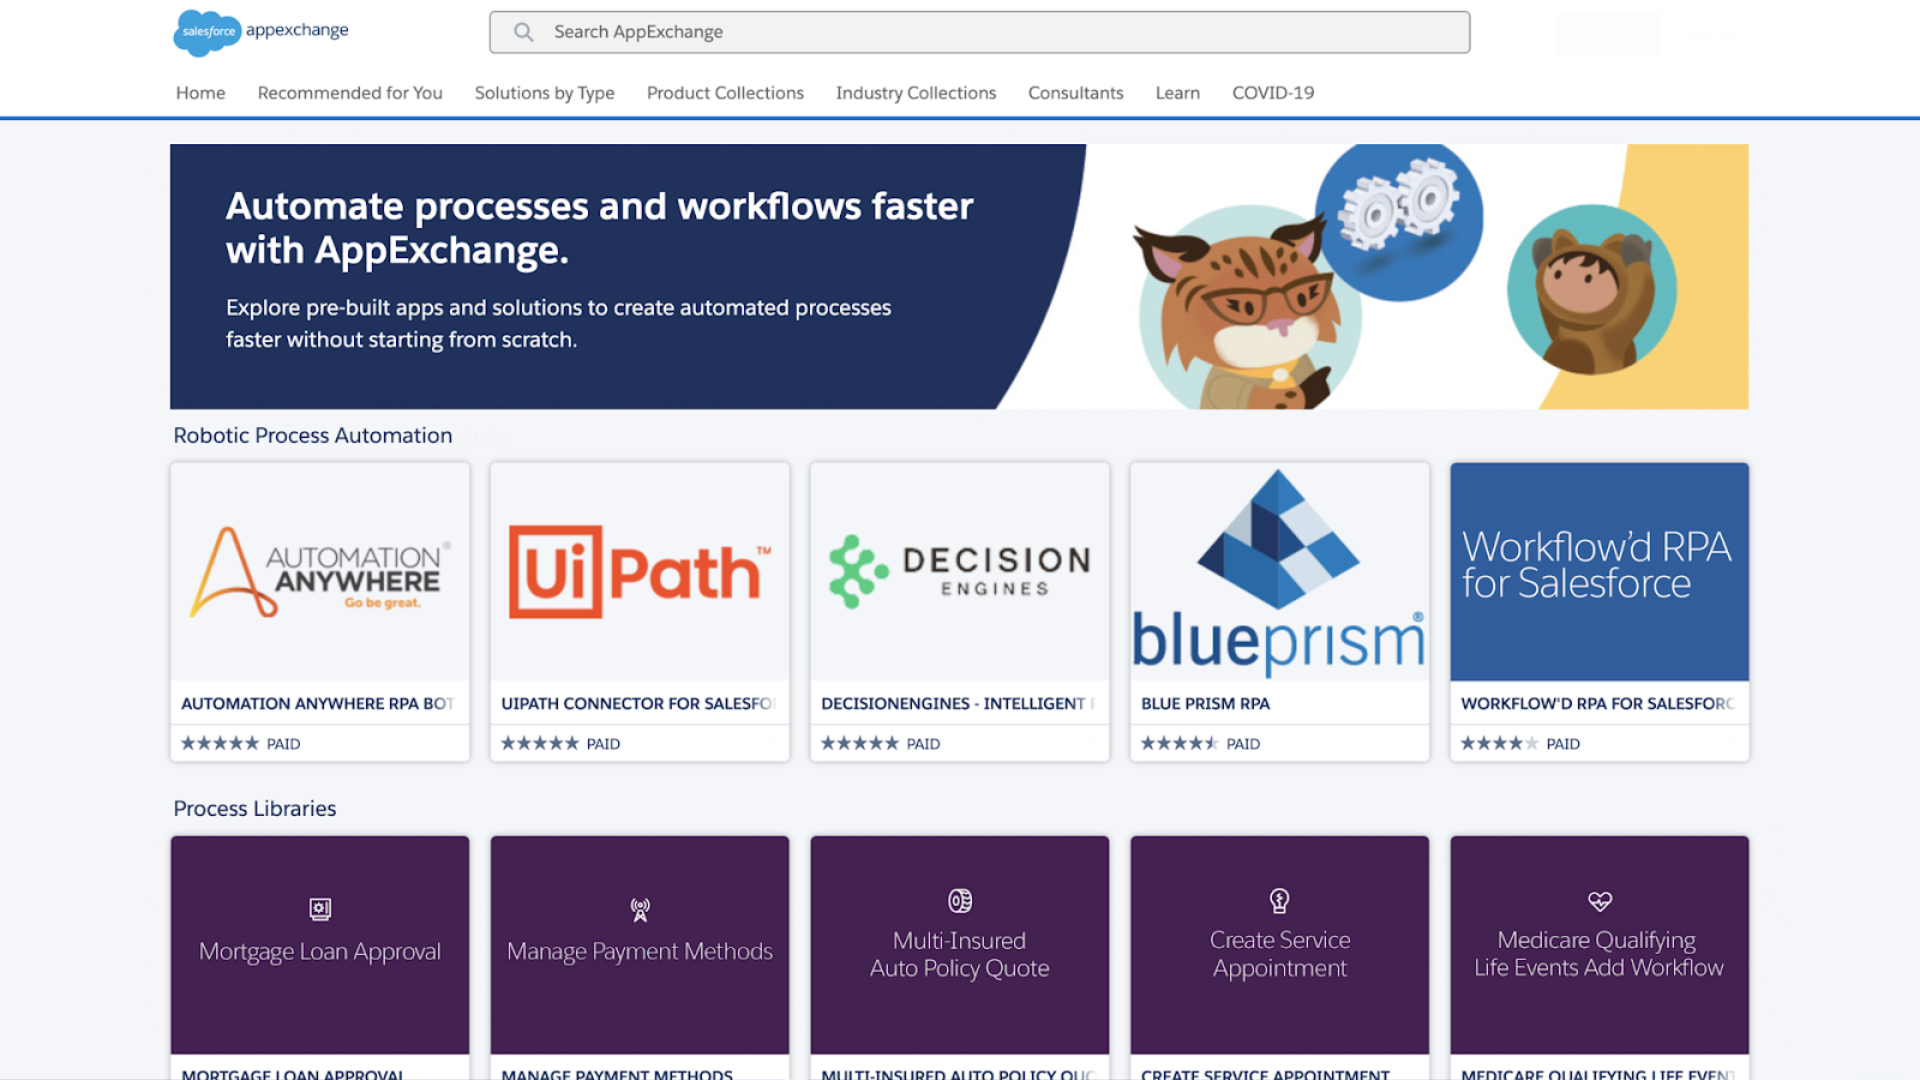The image size is (1920, 1080).
Task: Toggle the Recommended for You menu
Action: tap(349, 92)
